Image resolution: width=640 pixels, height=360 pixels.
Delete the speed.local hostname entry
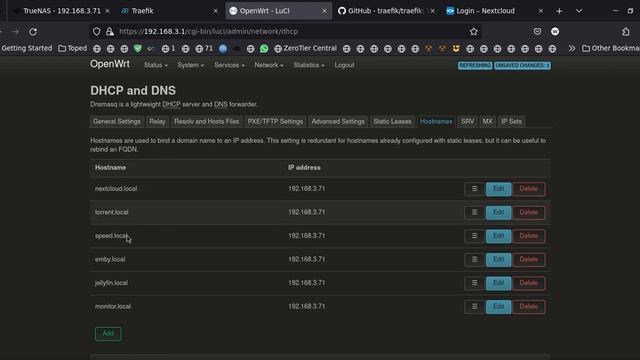point(529,236)
